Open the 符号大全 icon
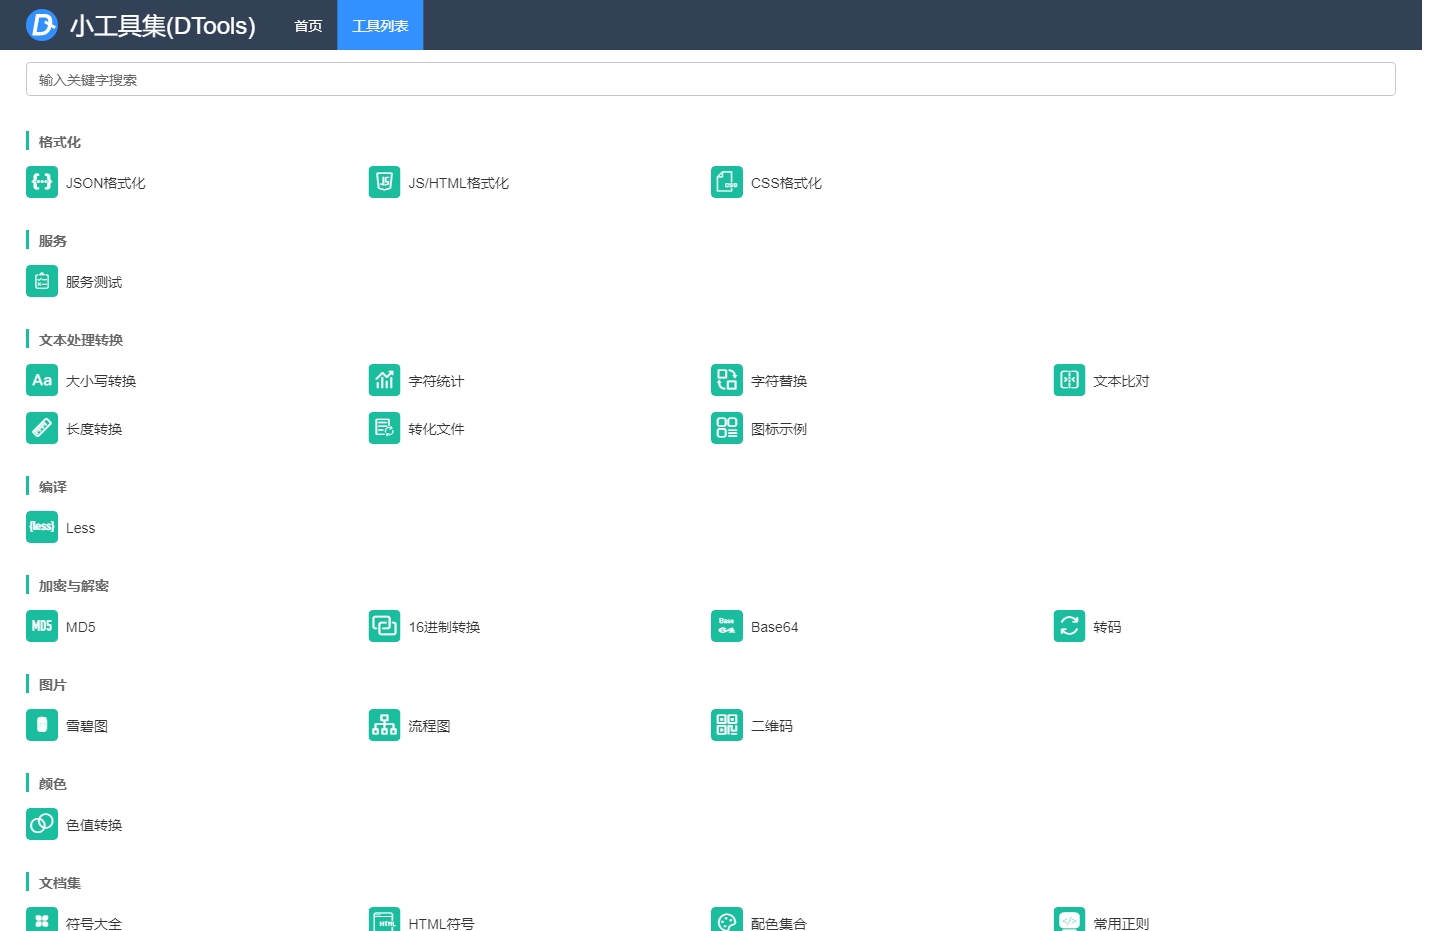Viewport: 1430px width, 931px height. pyautogui.click(x=42, y=920)
